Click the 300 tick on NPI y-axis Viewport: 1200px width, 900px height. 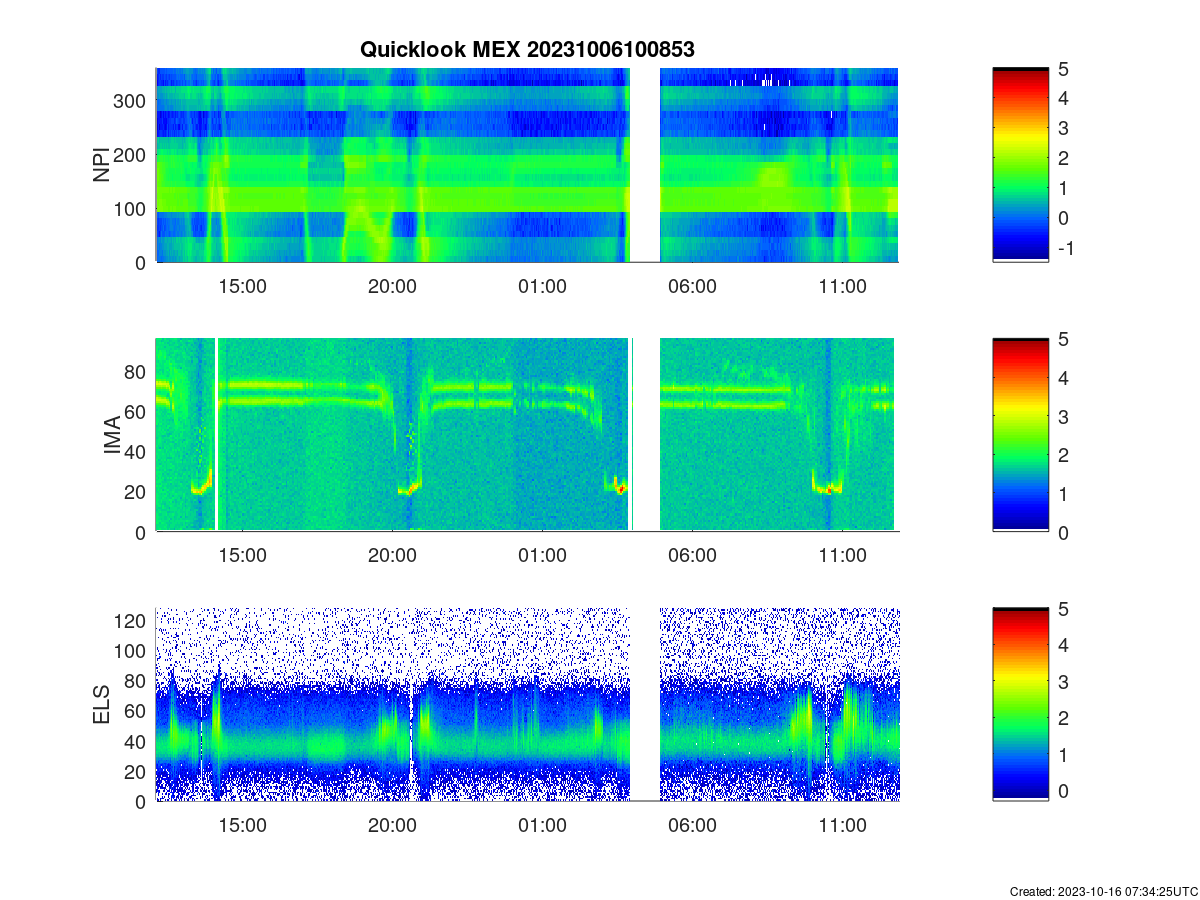(x=131, y=100)
